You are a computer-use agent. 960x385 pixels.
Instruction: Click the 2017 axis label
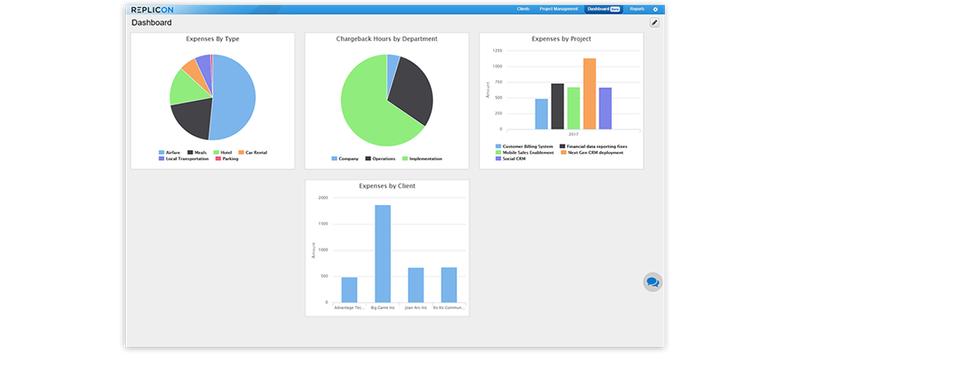coord(574,134)
